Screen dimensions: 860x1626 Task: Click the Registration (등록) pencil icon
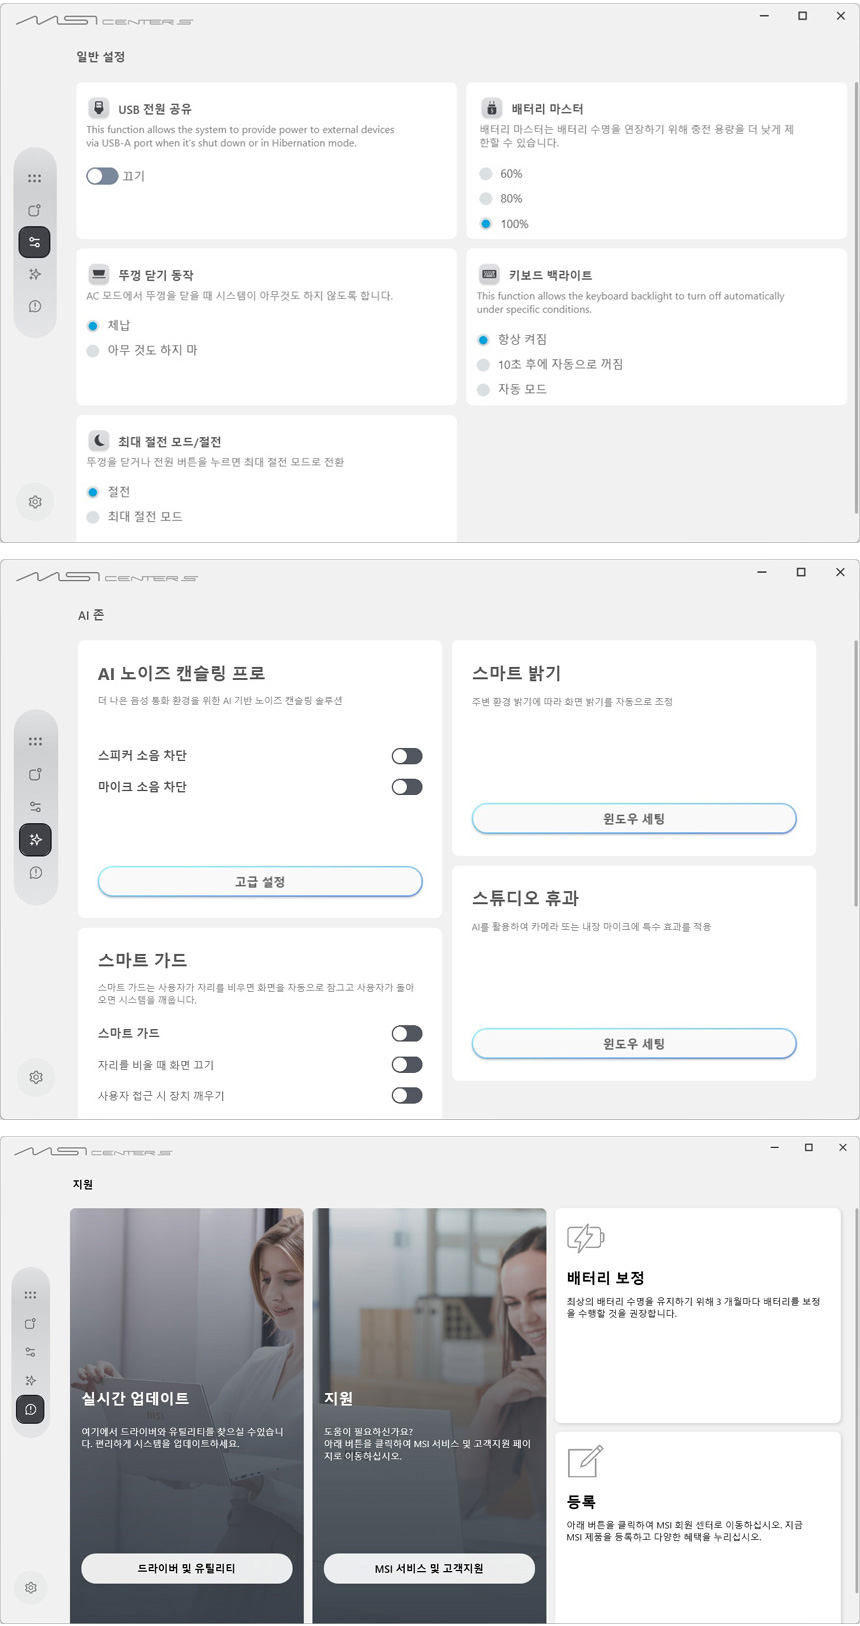pos(585,1461)
